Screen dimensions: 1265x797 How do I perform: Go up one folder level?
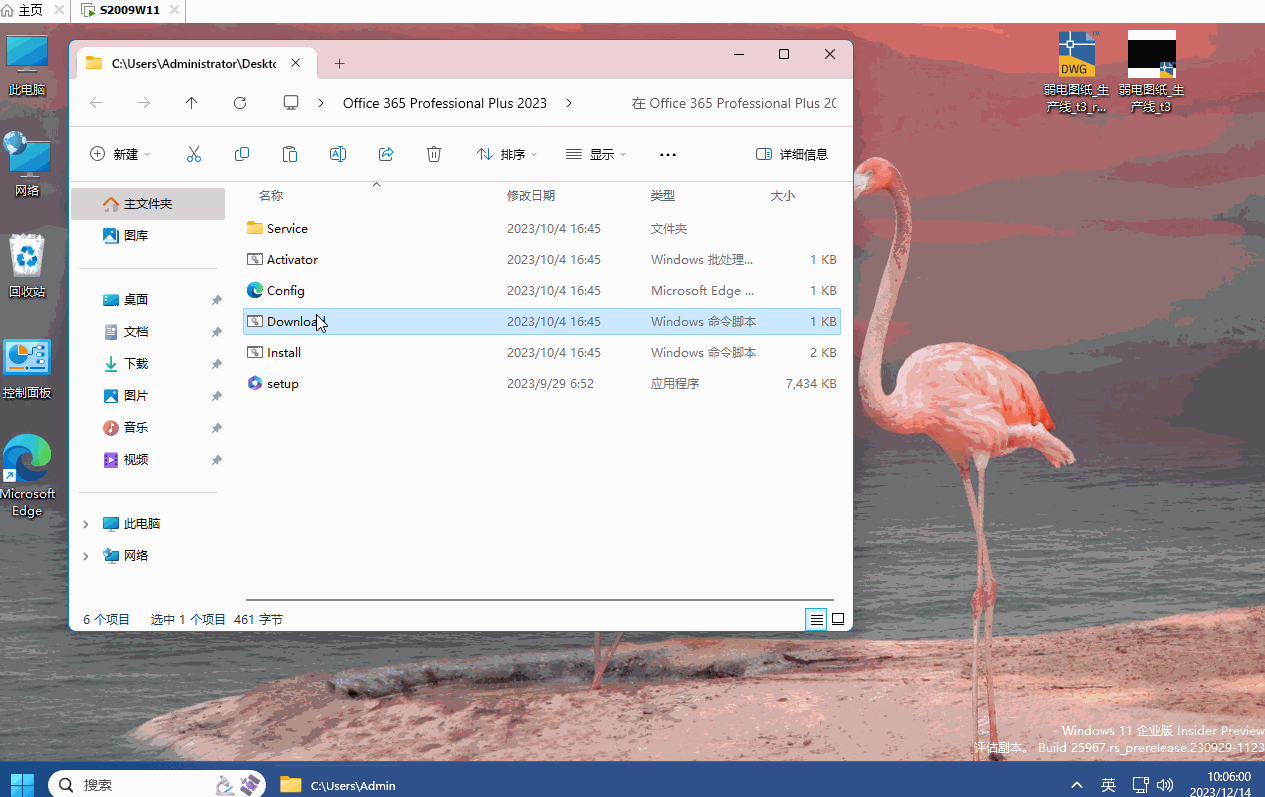click(x=192, y=103)
